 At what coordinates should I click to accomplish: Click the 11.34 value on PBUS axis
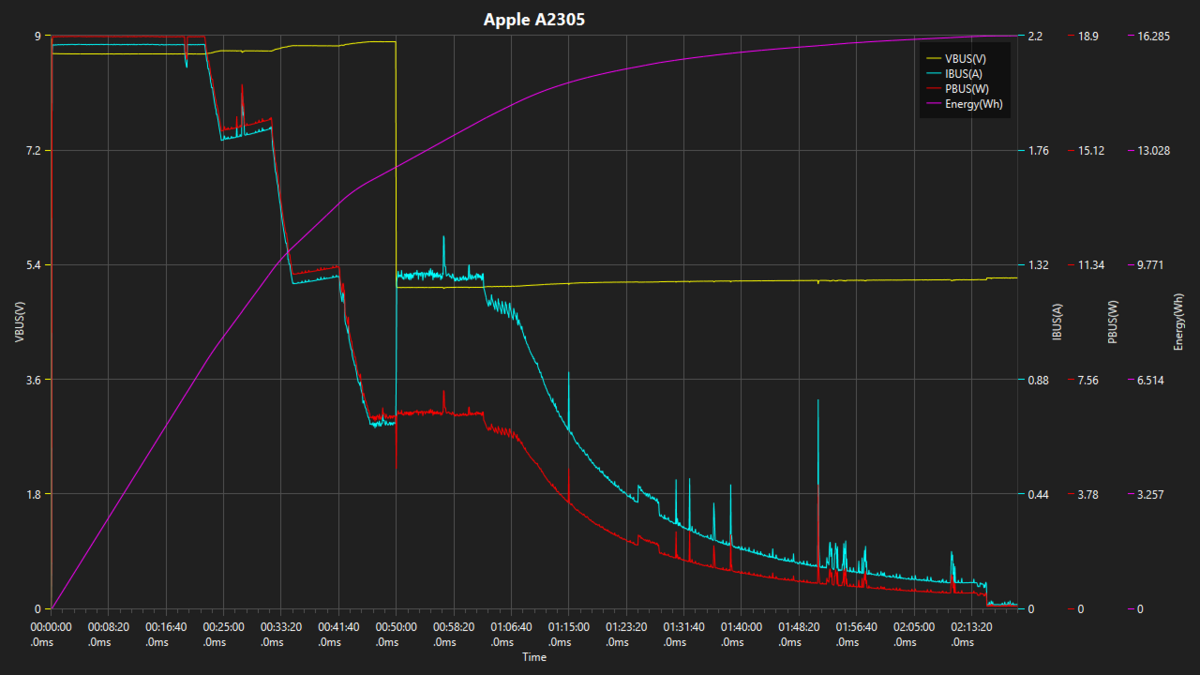pyautogui.click(x=1091, y=265)
